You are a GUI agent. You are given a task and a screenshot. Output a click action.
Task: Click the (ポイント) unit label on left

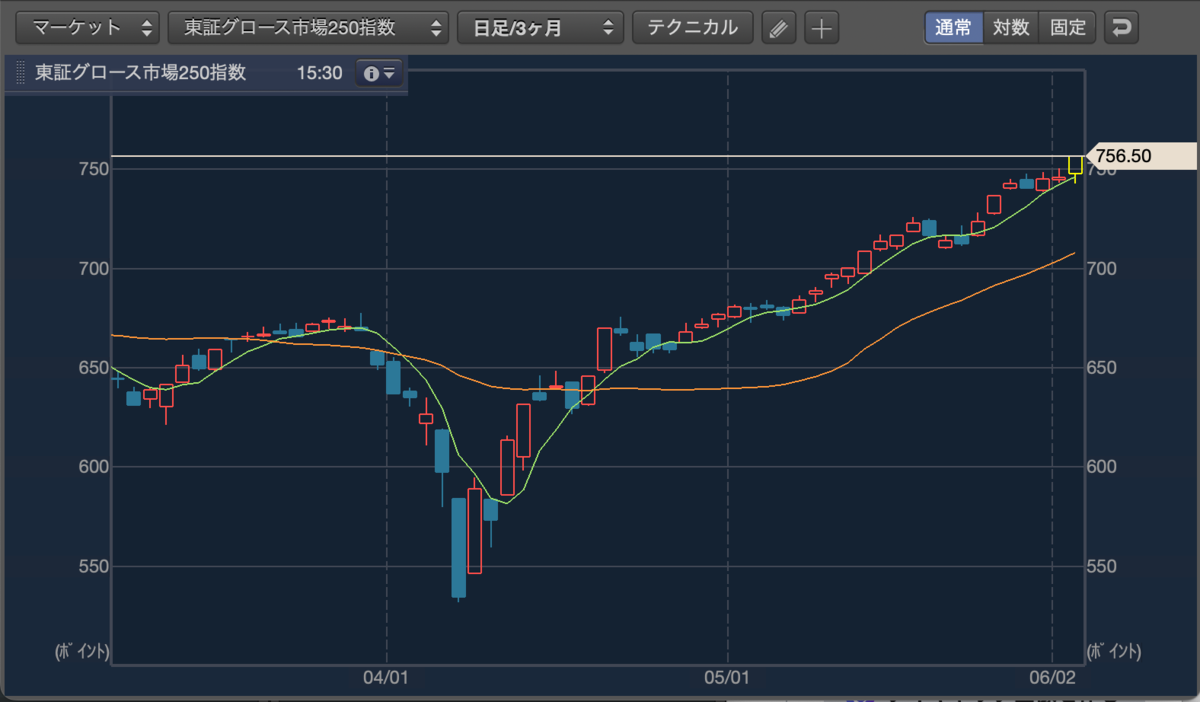[x=81, y=652]
